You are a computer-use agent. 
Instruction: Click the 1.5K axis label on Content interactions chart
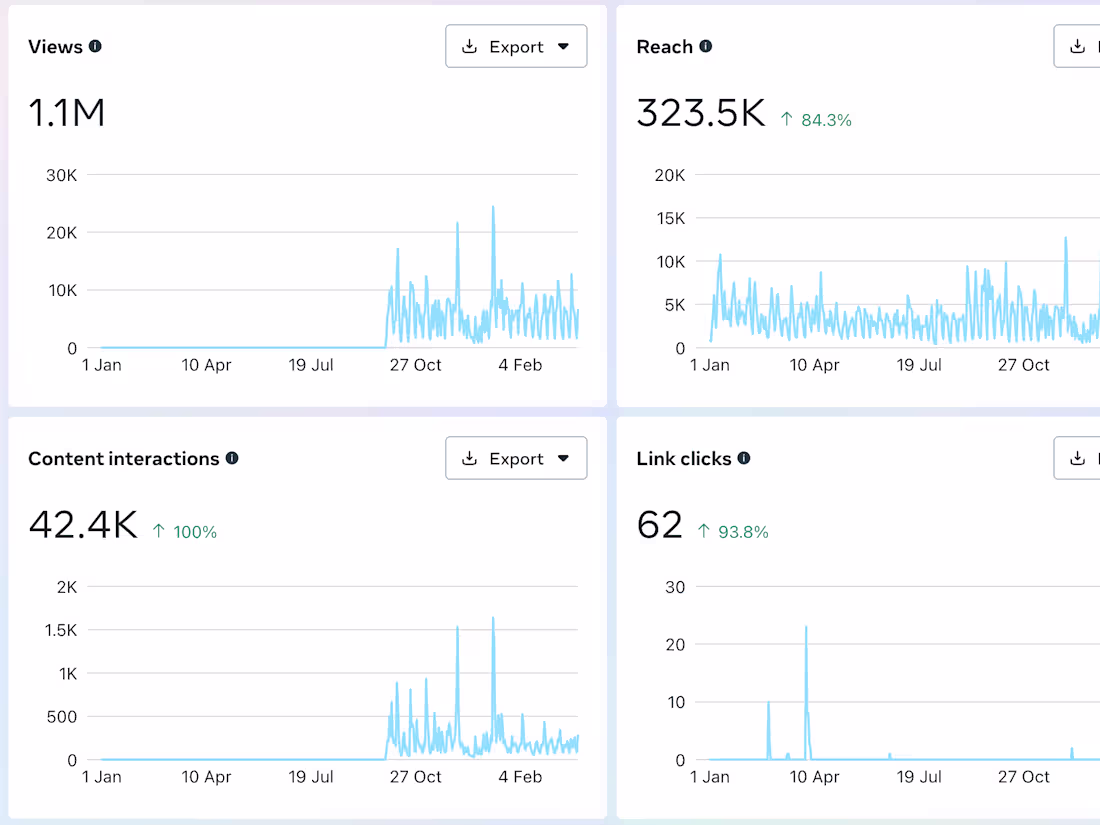coord(61,631)
